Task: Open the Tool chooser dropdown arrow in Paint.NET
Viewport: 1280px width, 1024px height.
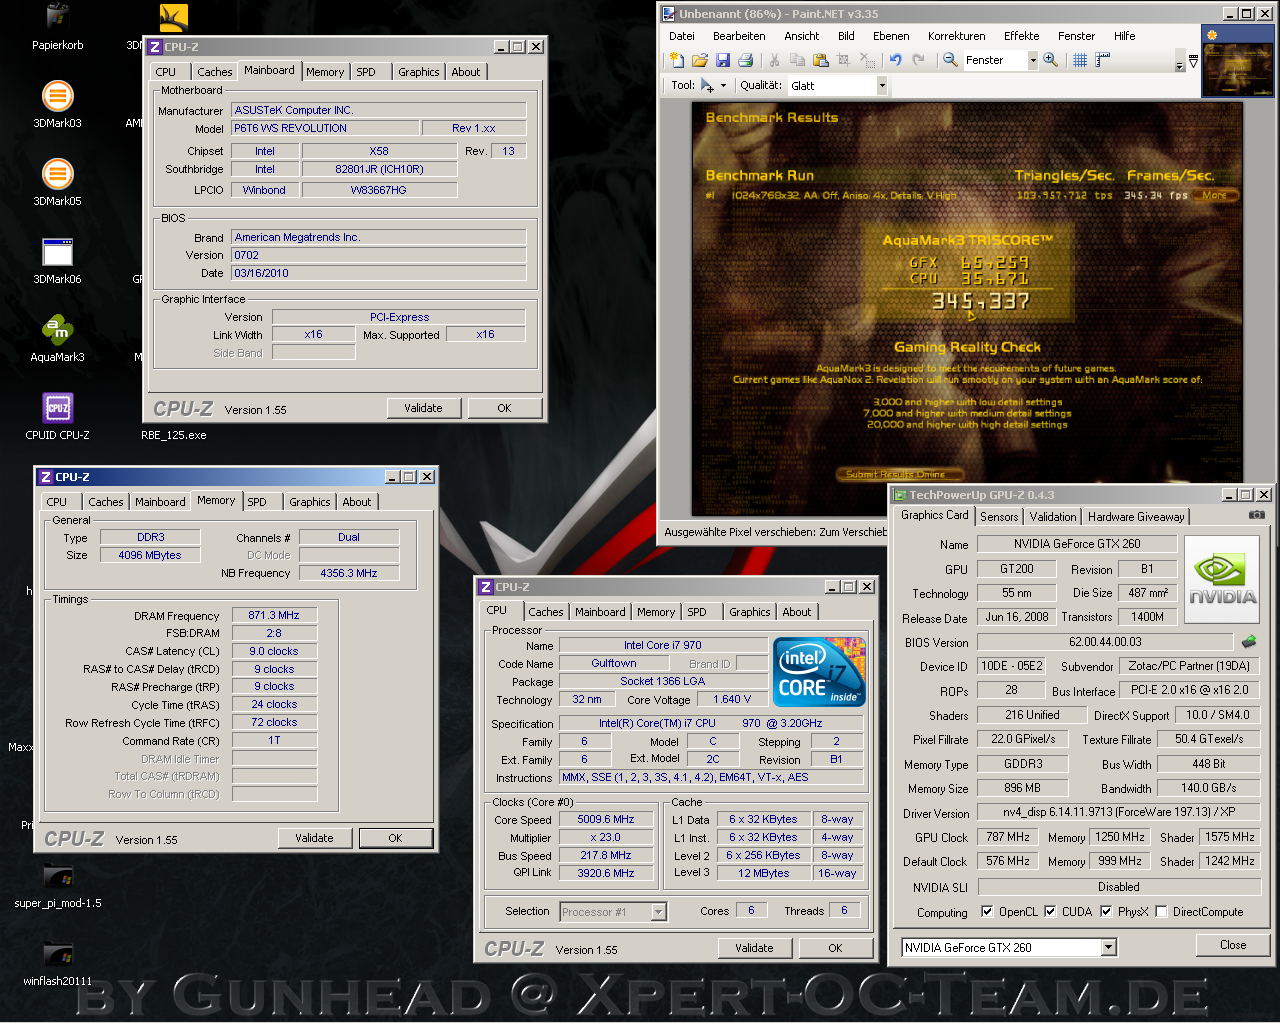Action: tap(723, 85)
